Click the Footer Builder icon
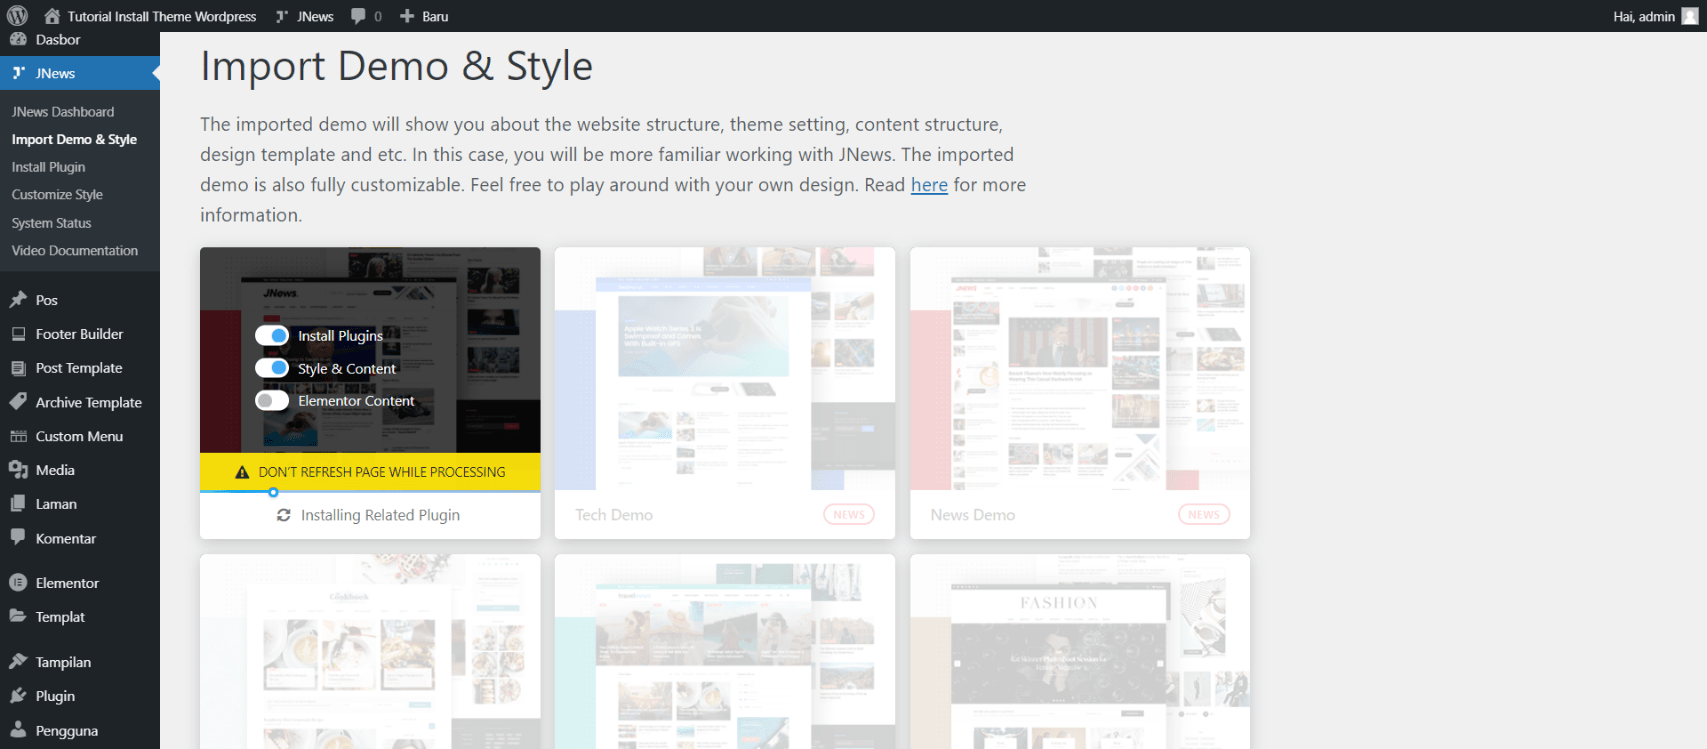 point(18,334)
